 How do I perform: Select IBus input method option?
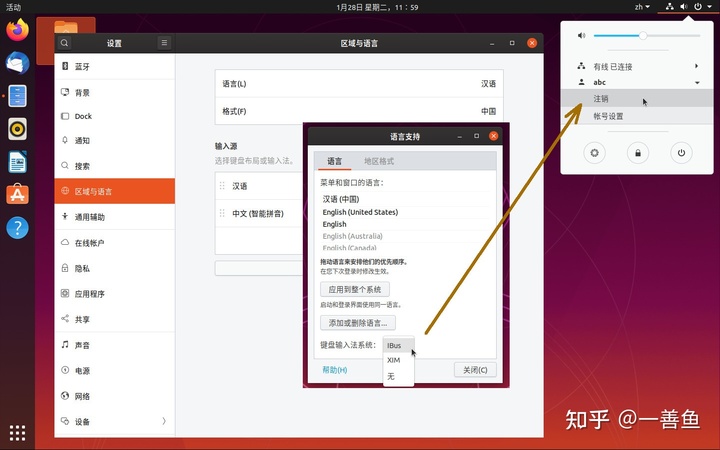[398, 345]
